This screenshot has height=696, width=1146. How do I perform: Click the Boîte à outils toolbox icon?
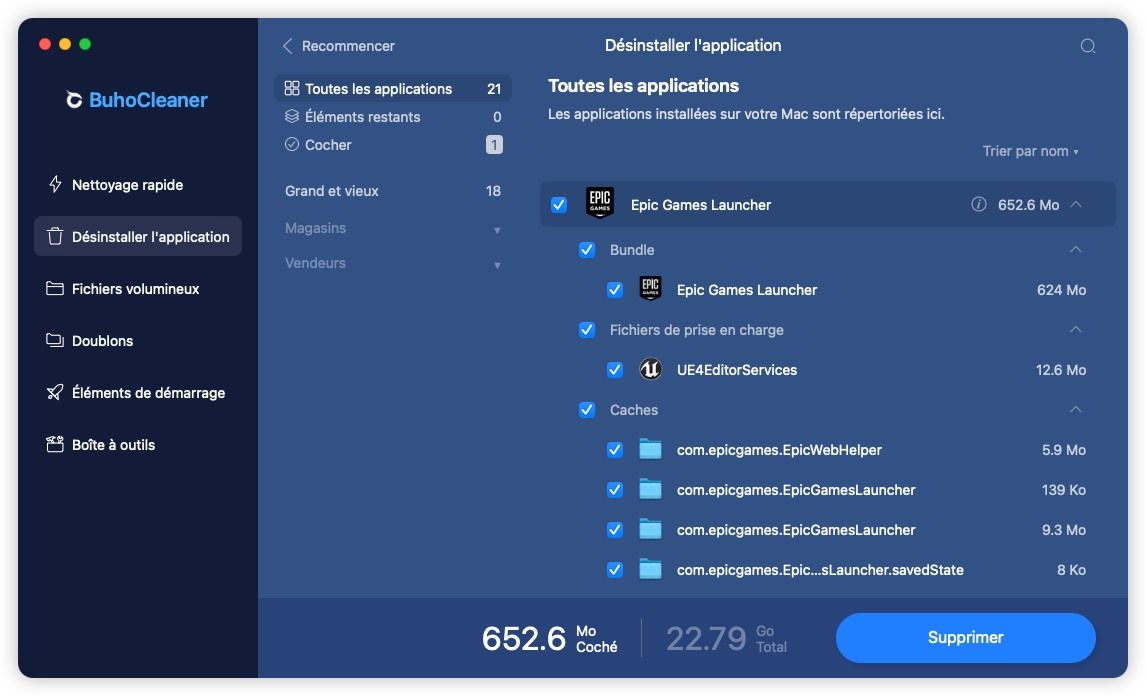[55, 444]
